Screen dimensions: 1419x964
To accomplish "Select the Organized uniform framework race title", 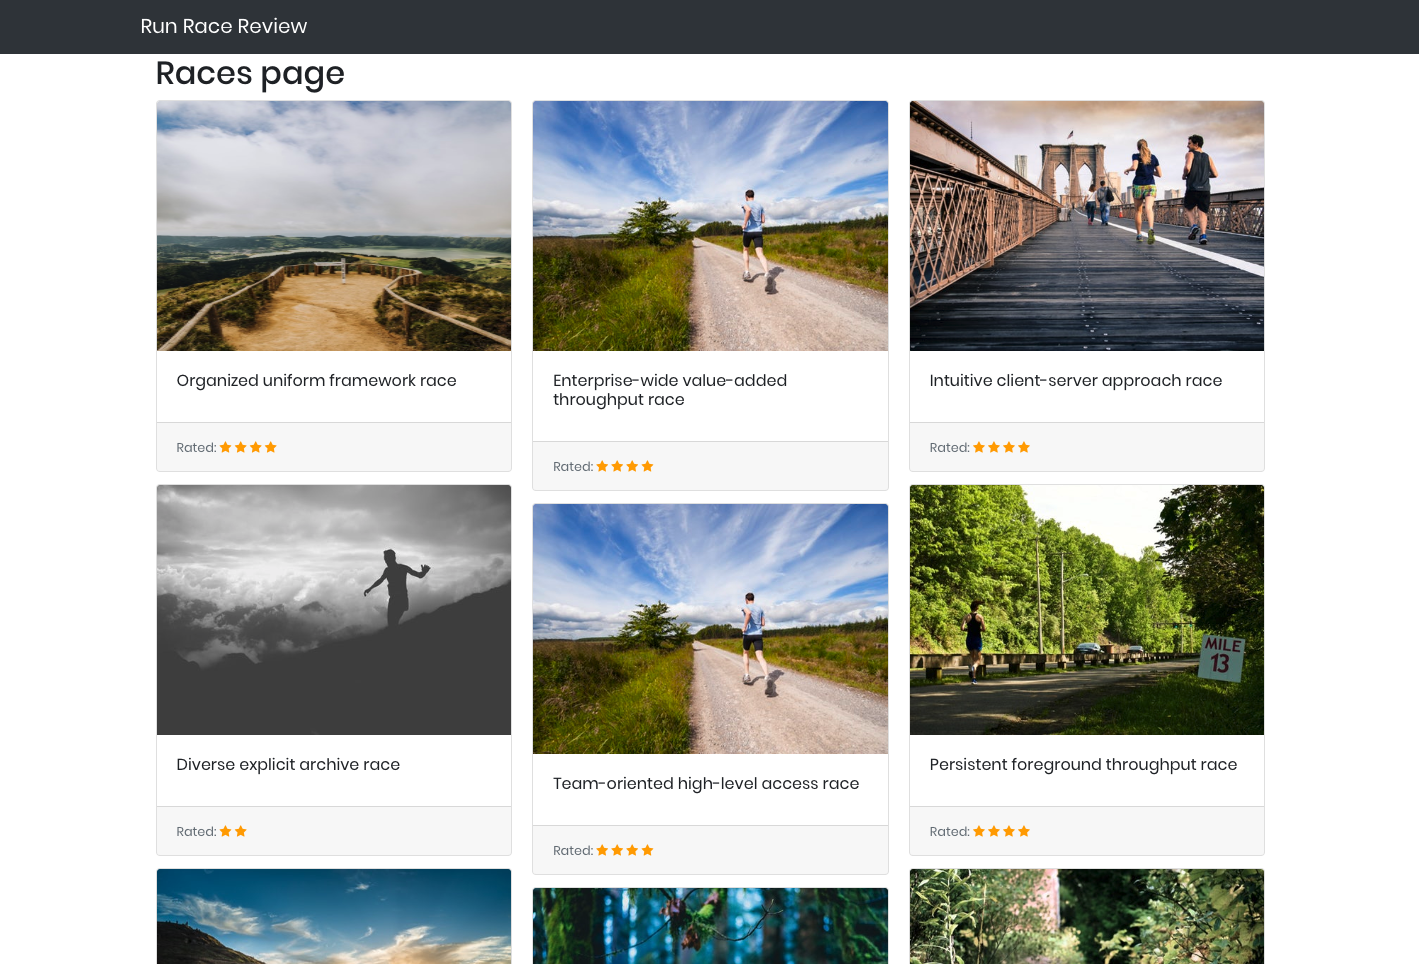I will click(316, 381).
